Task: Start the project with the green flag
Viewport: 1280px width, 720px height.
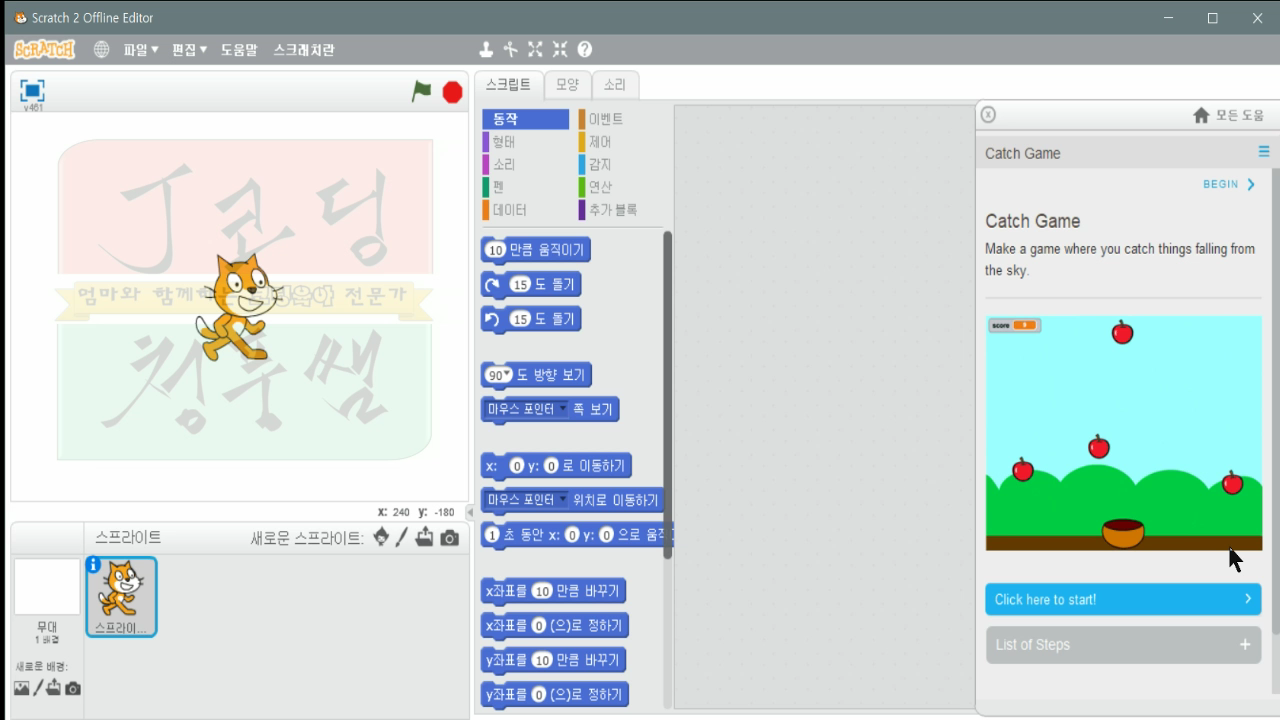Action: (x=422, y=91)
